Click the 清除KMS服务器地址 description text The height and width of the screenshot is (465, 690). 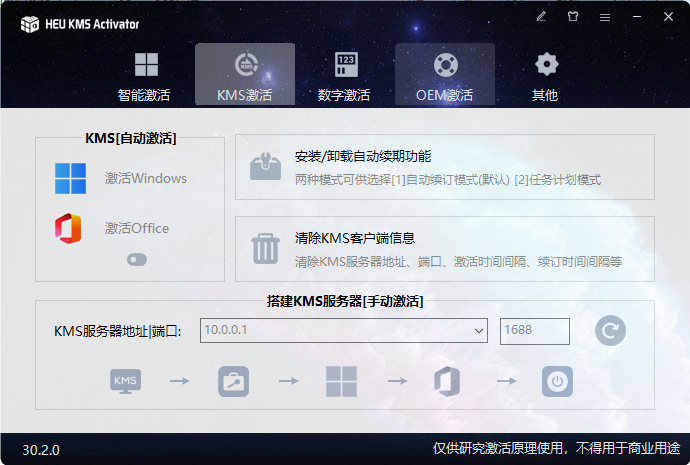(x=458, y=262)
